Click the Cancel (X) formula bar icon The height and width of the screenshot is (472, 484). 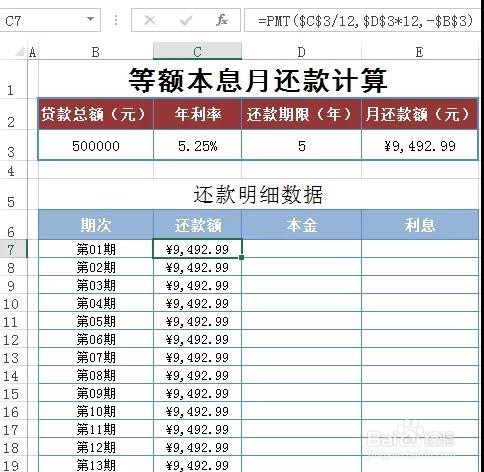click(150, 21)
